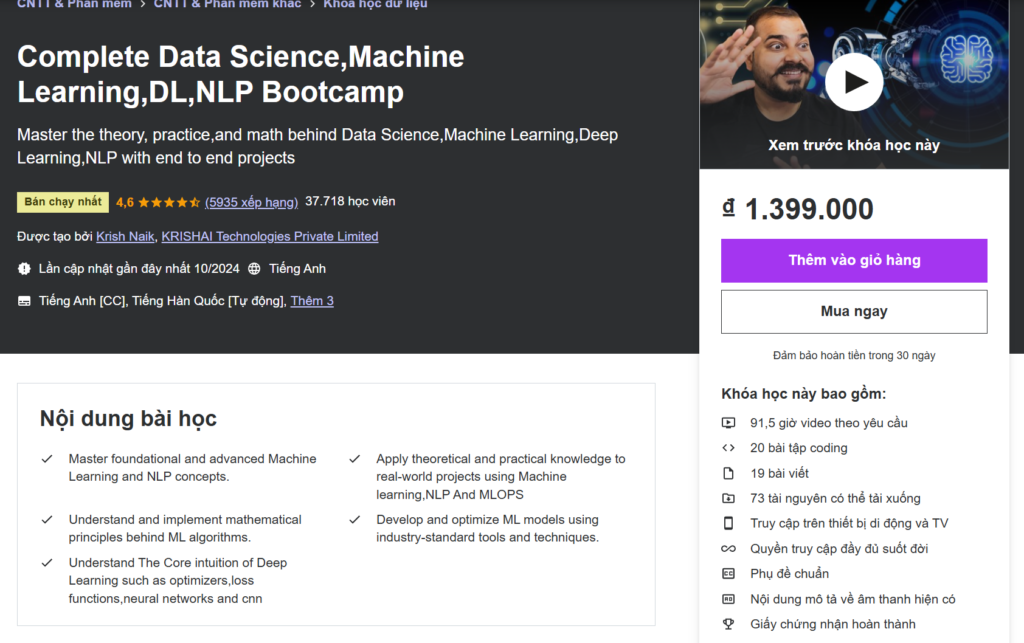
Task: Click the audio description icon
Action: [728, 599]
